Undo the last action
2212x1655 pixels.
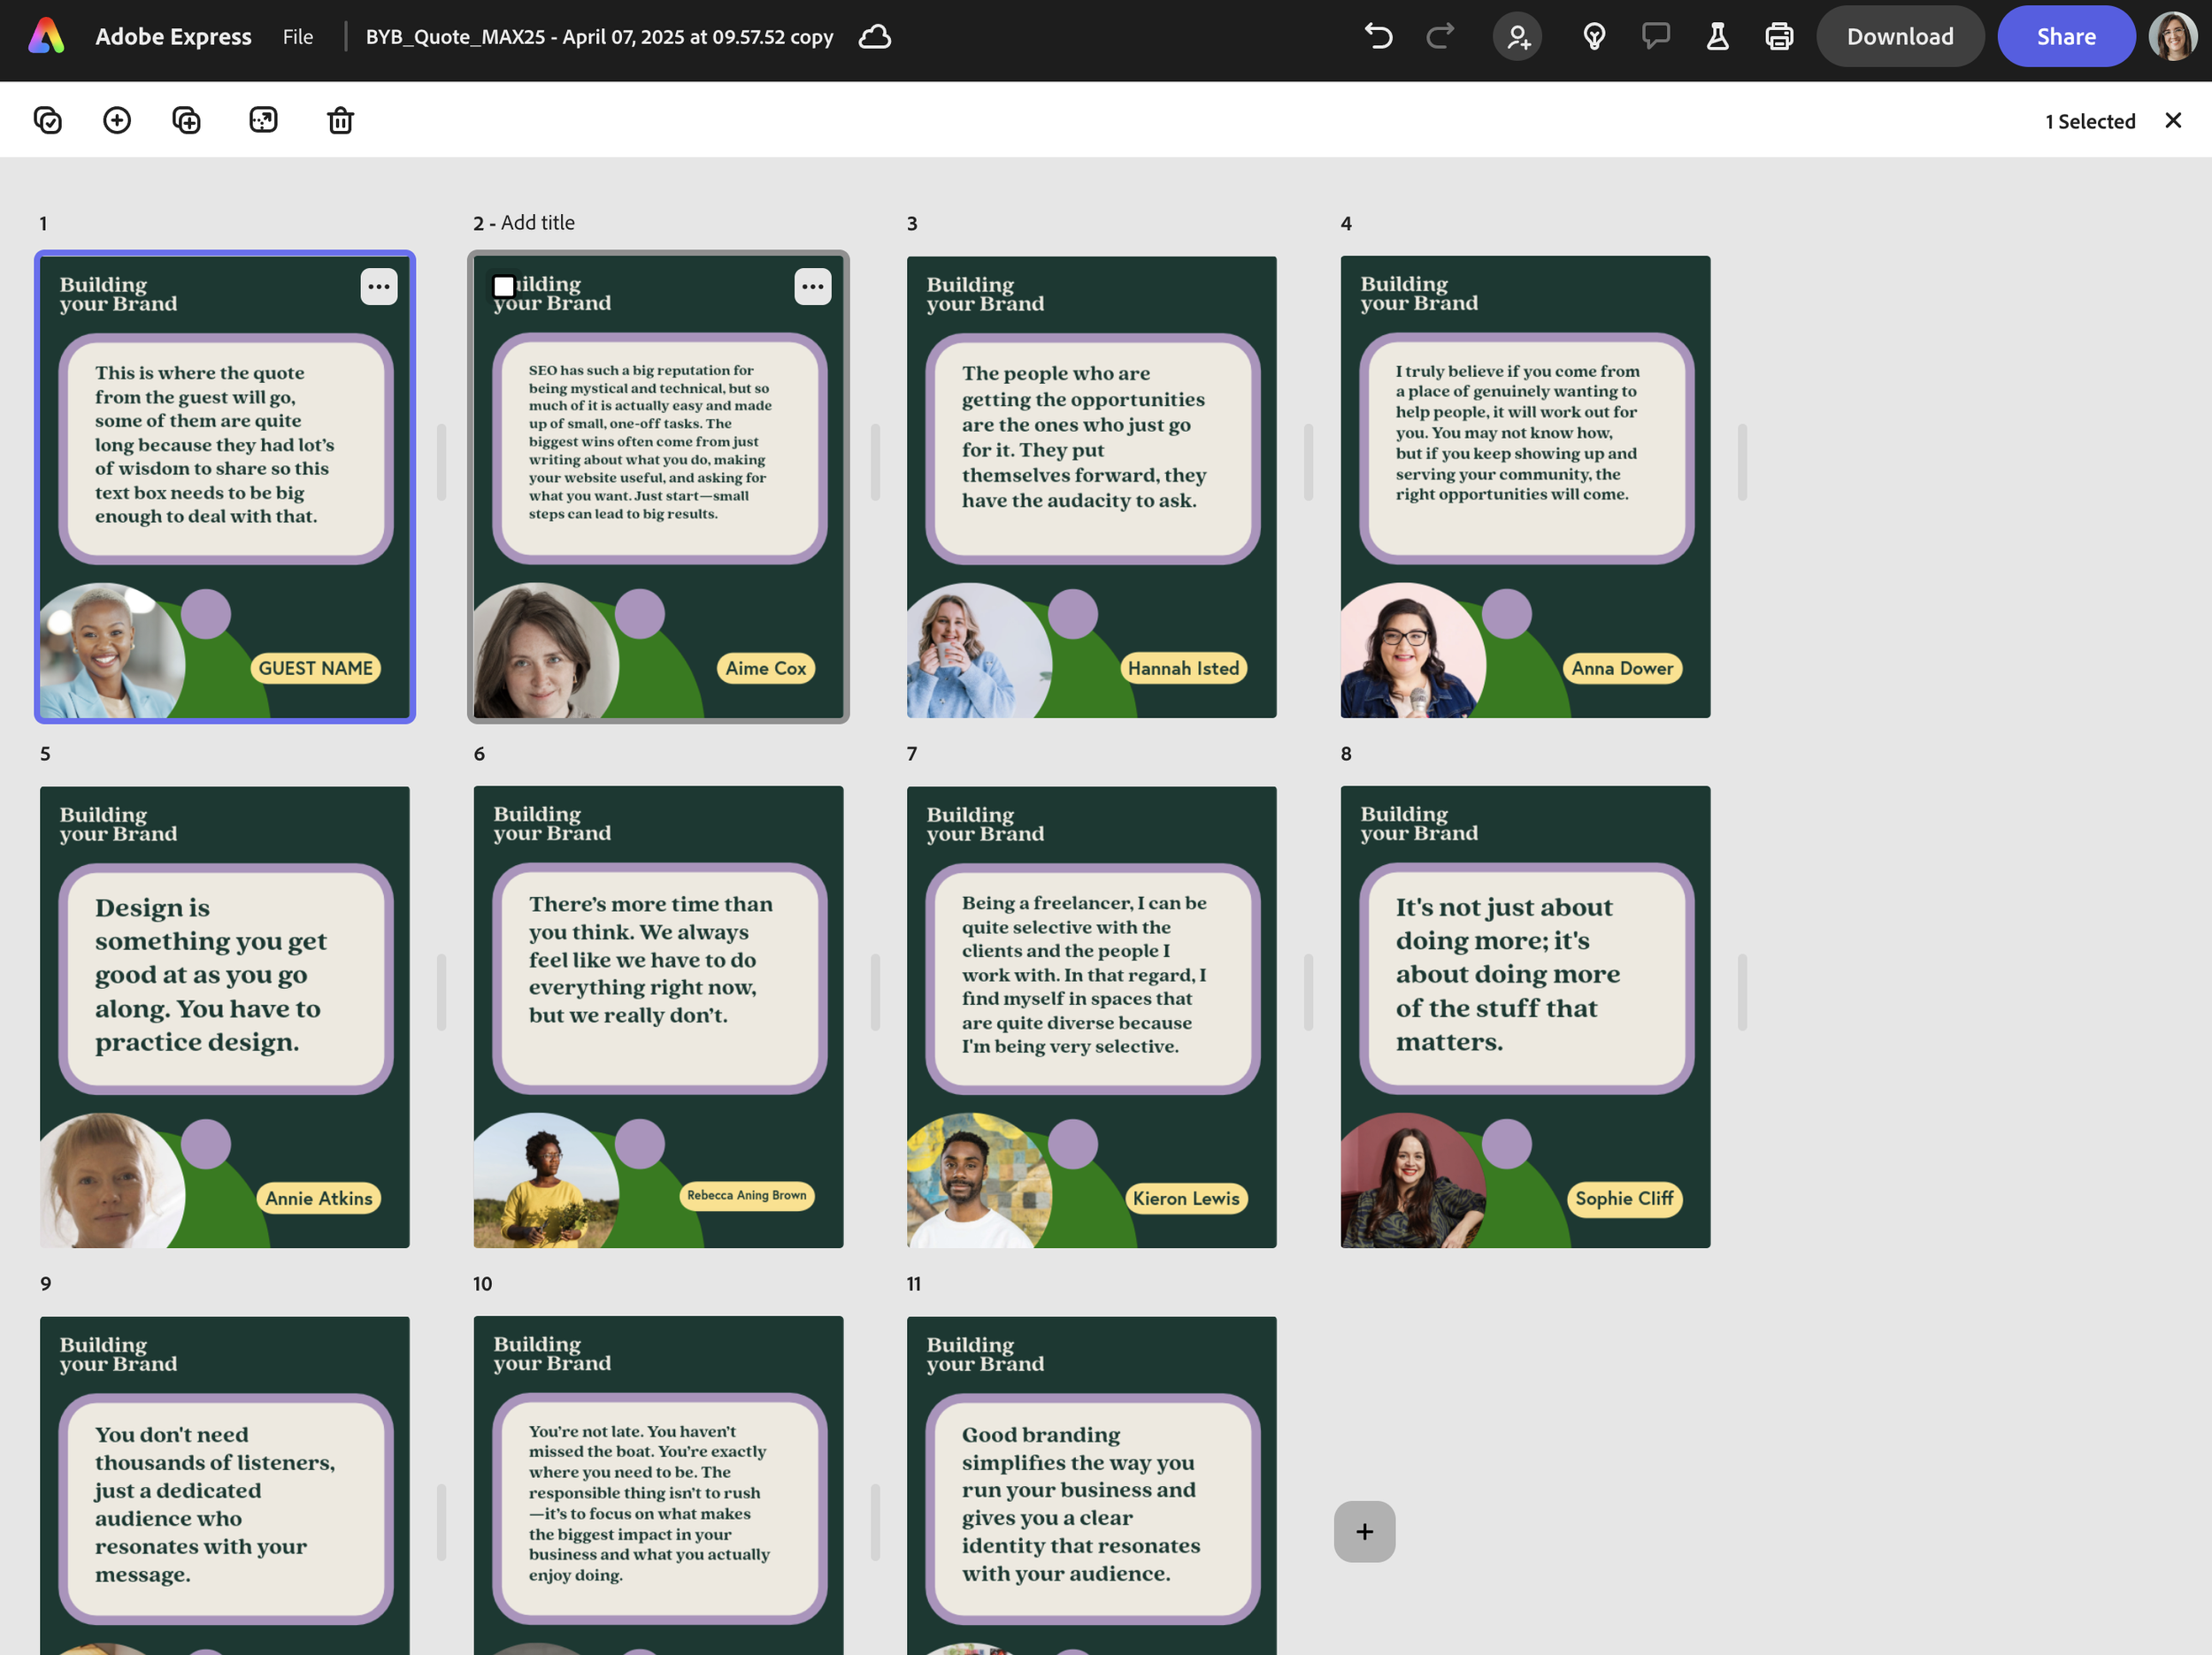coord(1378,37)
